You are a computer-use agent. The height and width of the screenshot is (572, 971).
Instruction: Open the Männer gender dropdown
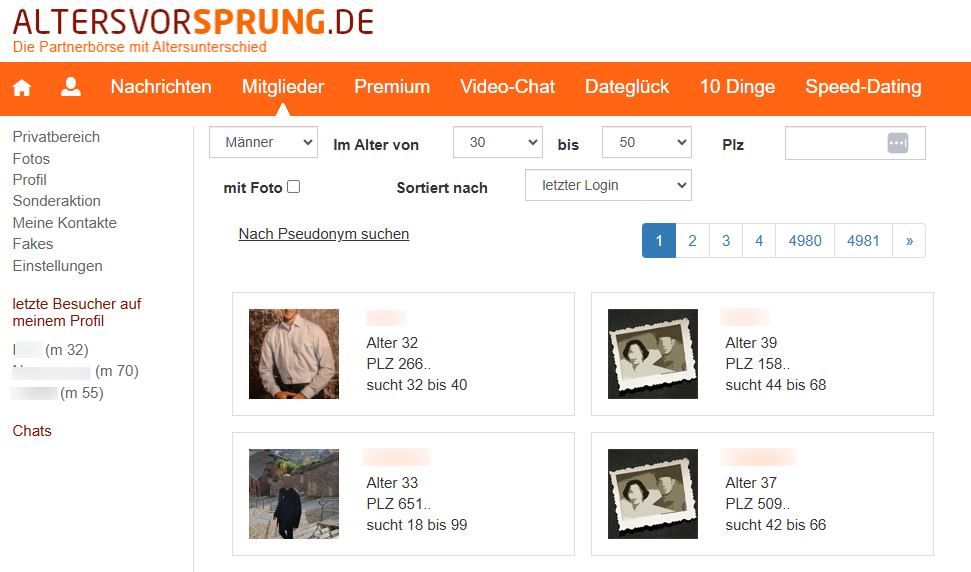[x=263, y=142]
